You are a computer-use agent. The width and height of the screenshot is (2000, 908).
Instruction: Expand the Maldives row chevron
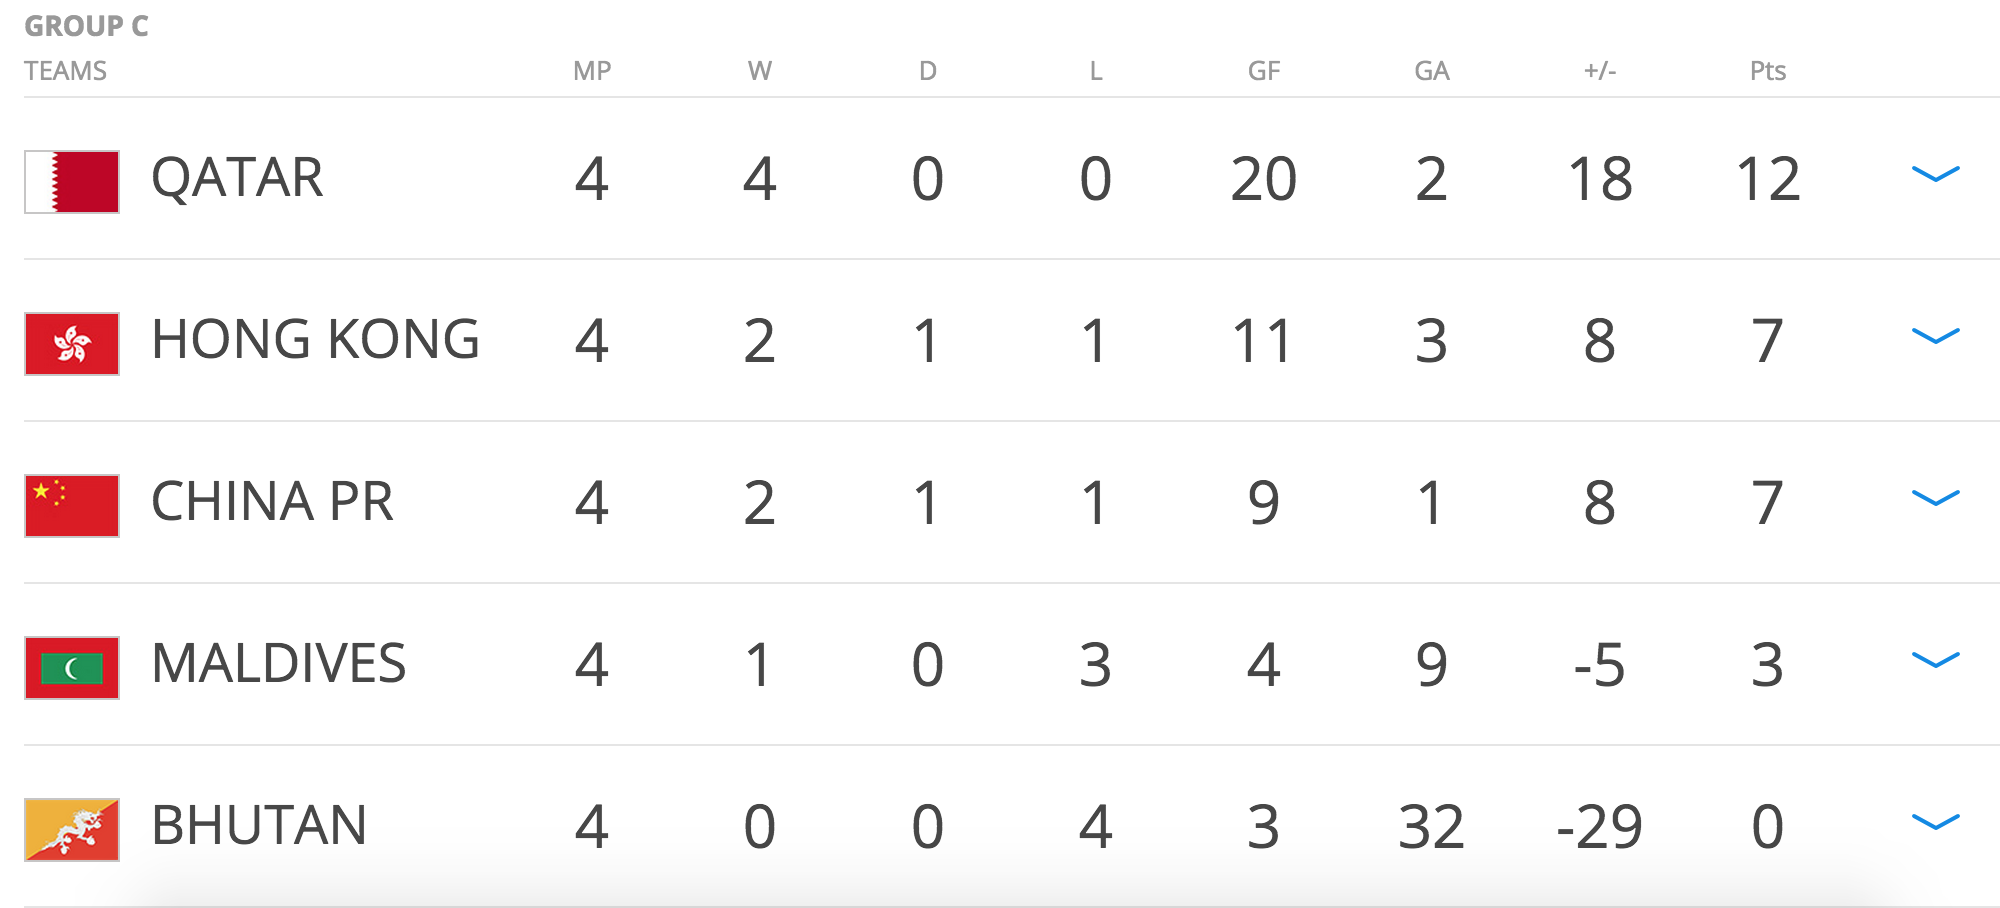coord(1935,661)
